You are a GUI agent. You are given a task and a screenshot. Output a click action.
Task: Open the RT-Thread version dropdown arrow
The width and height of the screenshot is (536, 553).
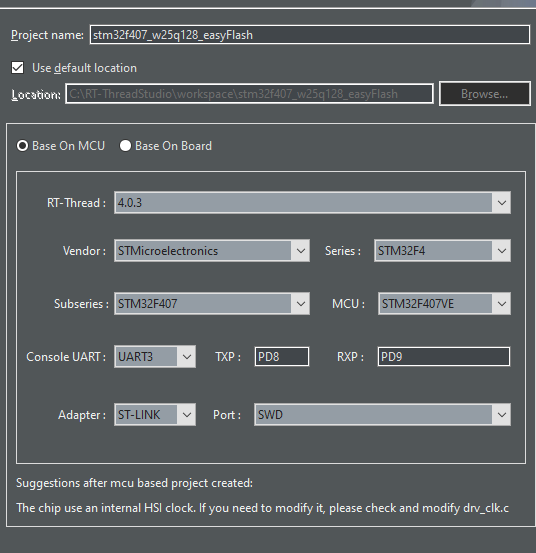point(501,203)
